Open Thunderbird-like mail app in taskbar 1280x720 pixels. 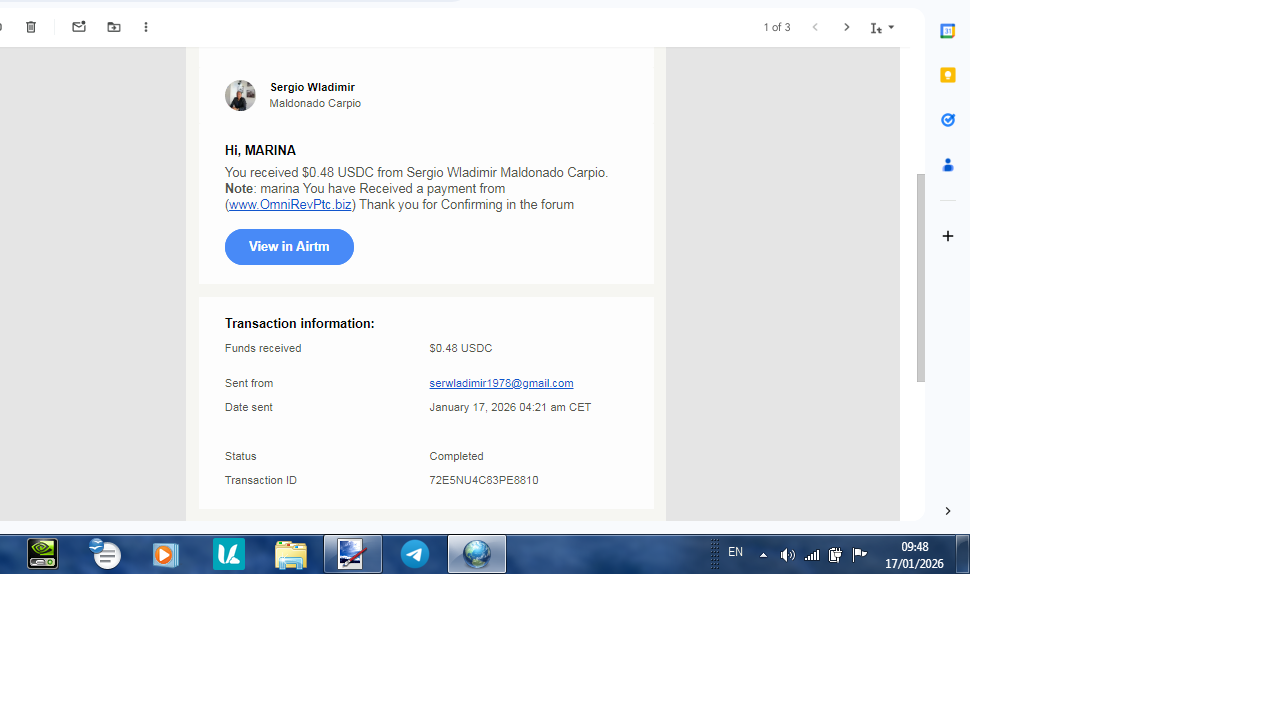[x=104, y=554]
